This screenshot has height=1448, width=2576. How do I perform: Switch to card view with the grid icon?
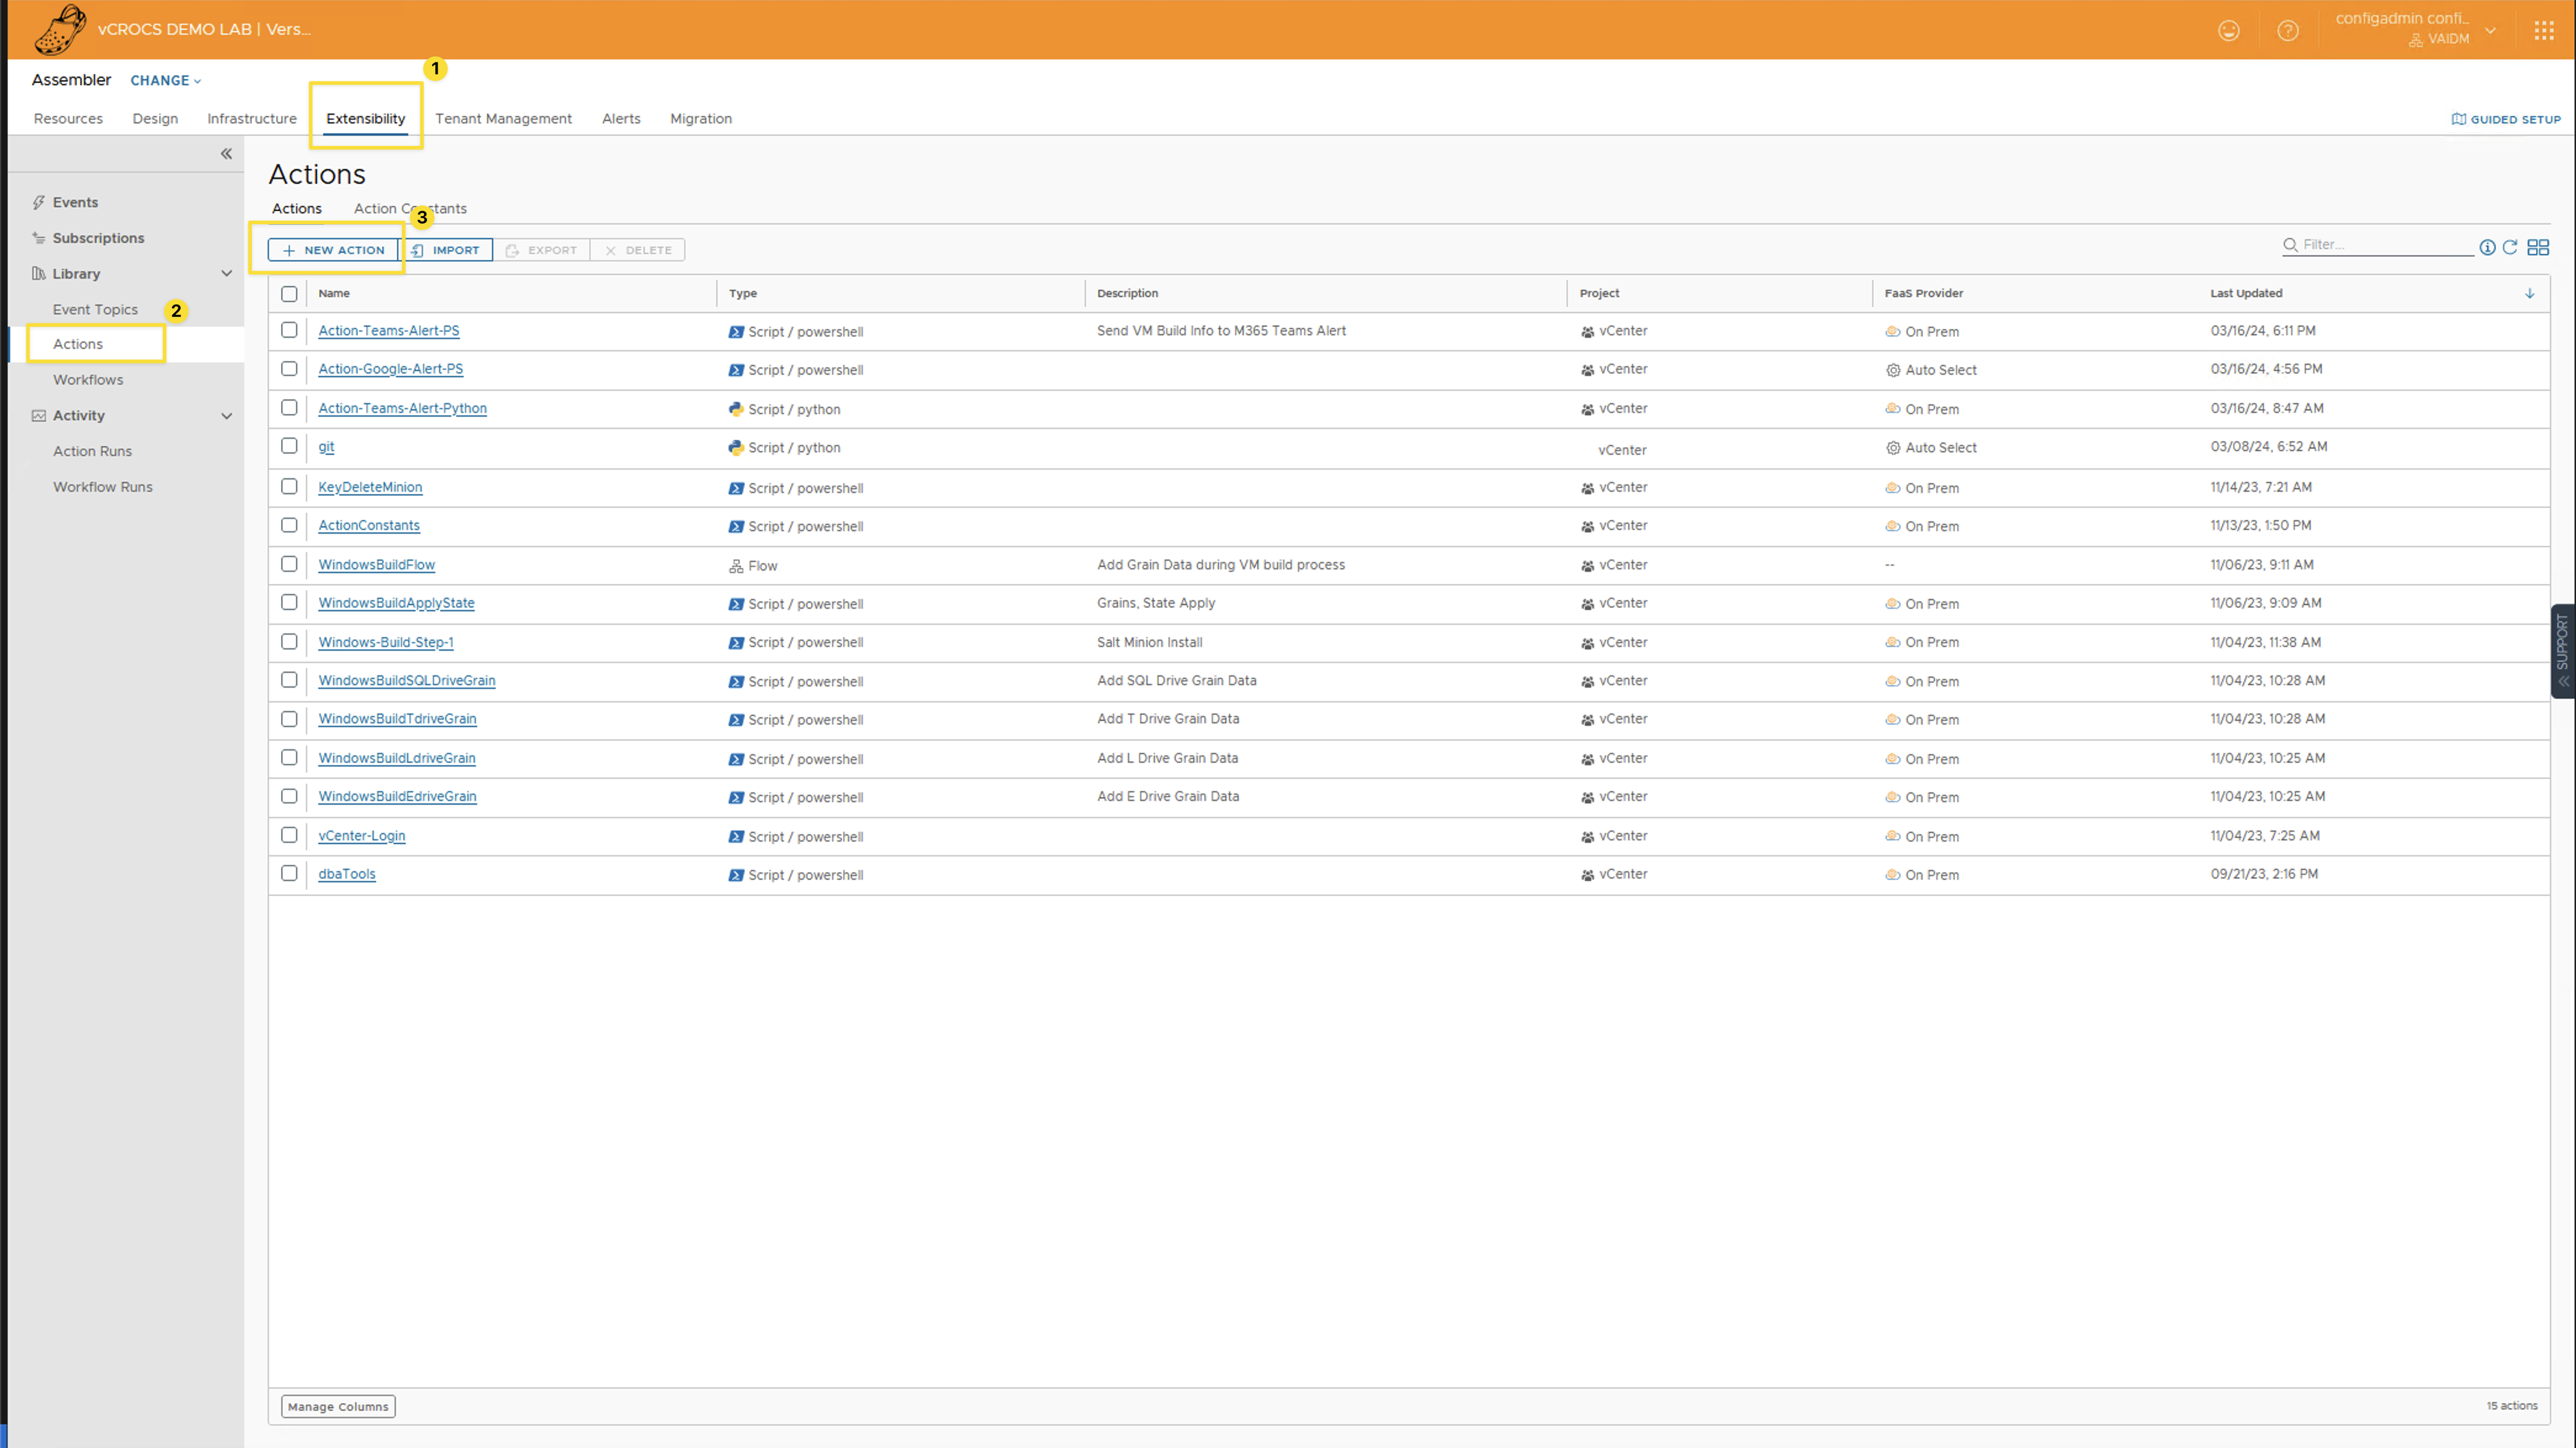pyautogui.click(x=2537, y=247)
